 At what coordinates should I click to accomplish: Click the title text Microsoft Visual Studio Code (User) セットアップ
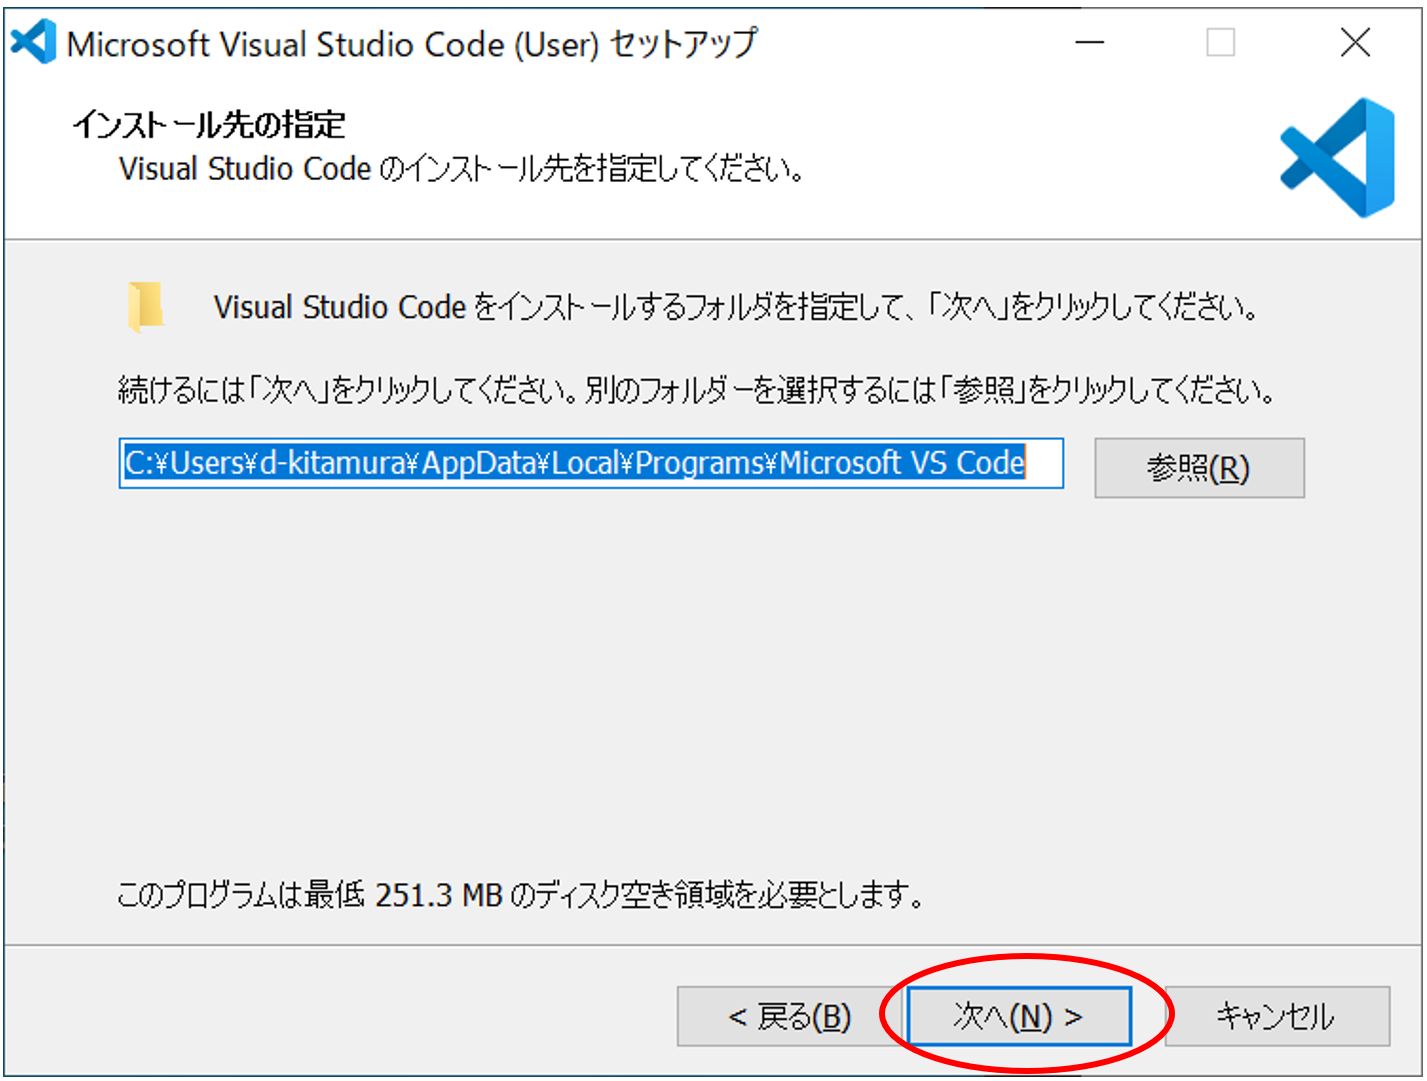[412, 44]
